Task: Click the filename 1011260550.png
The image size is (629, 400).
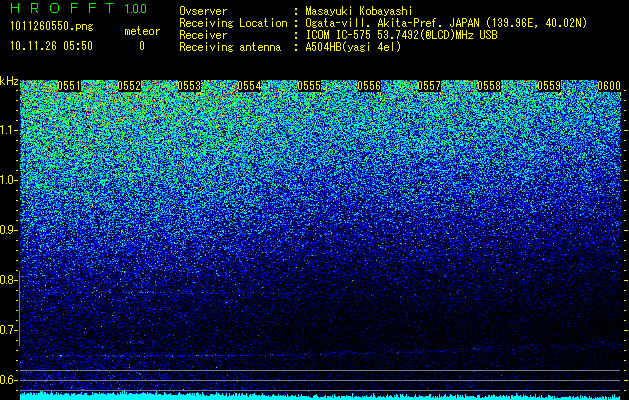Action: pos(52,27)
